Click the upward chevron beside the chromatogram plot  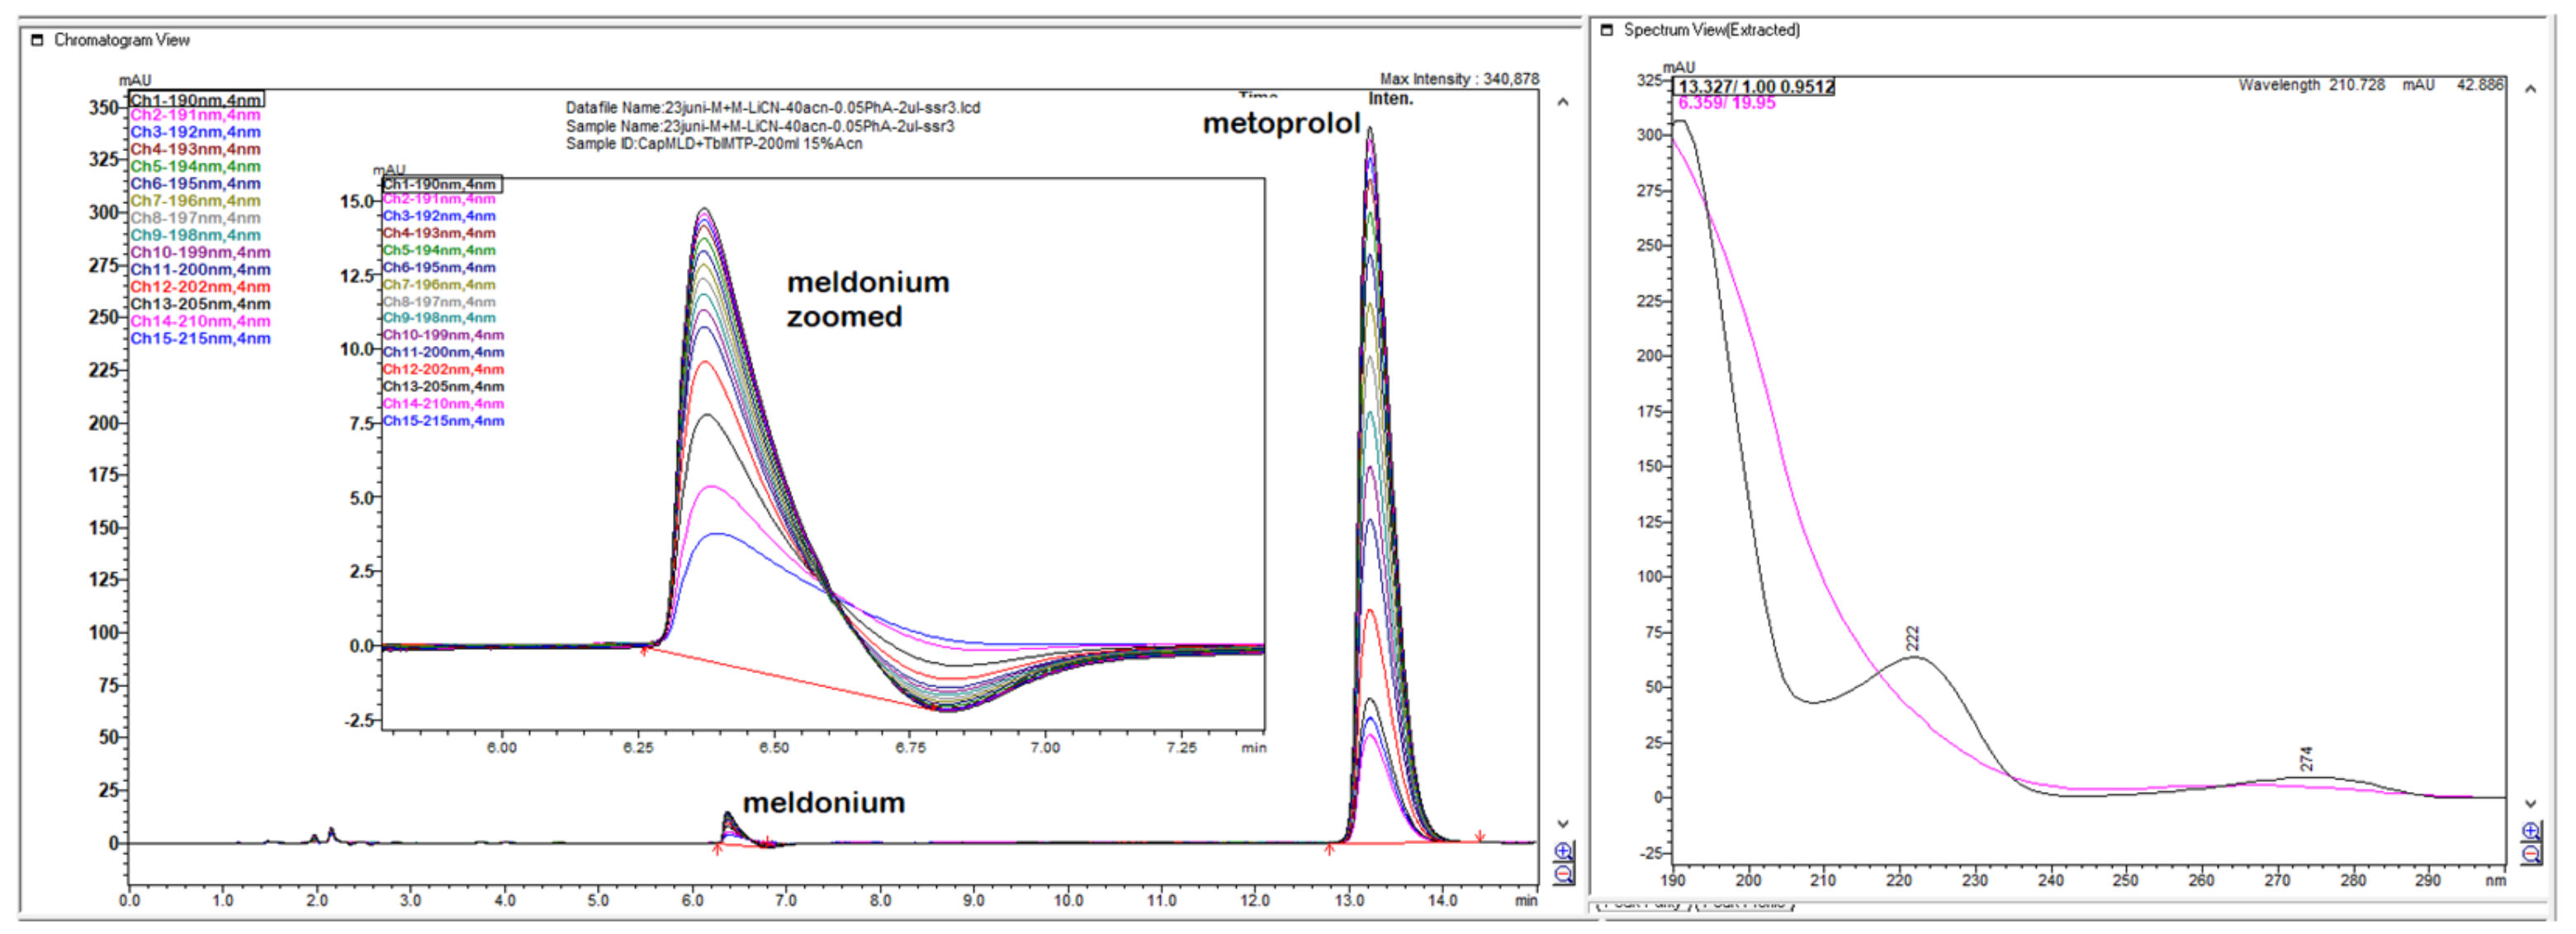(1561, 101)
